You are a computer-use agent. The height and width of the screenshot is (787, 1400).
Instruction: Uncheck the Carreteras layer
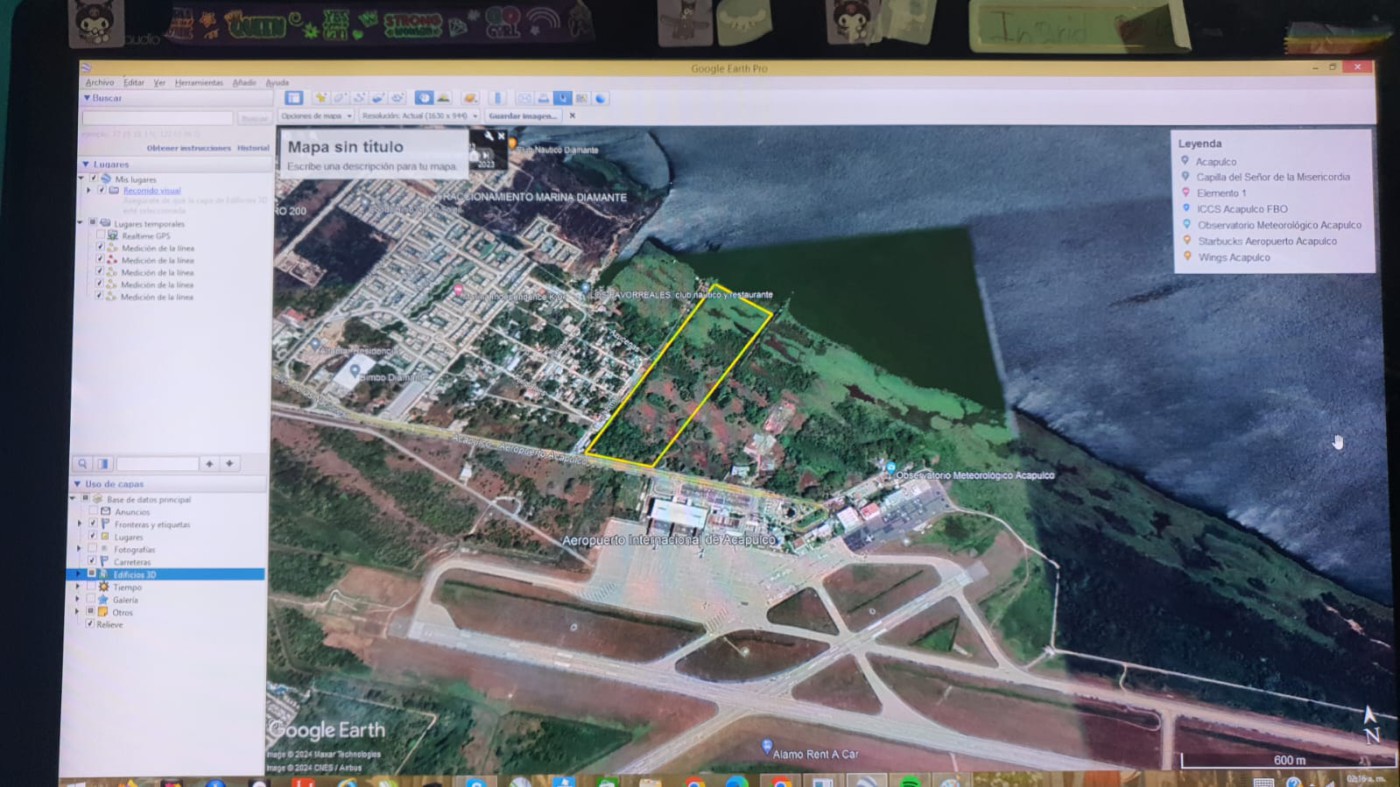(x=93, y=562)
